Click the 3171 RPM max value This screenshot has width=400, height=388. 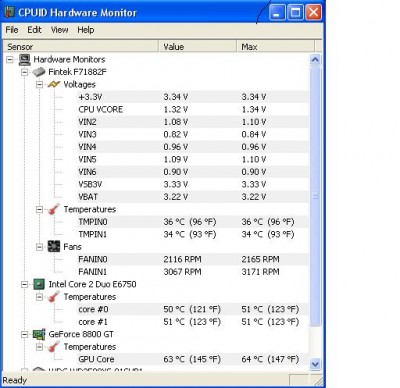pyautogui.click(x=260, y=272)
